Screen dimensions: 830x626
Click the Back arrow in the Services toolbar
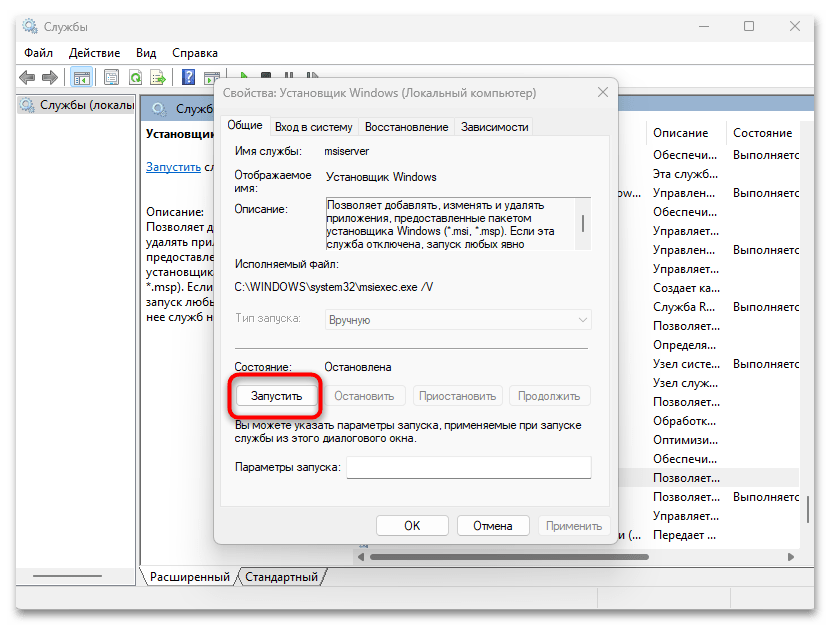tap(27, 78)
